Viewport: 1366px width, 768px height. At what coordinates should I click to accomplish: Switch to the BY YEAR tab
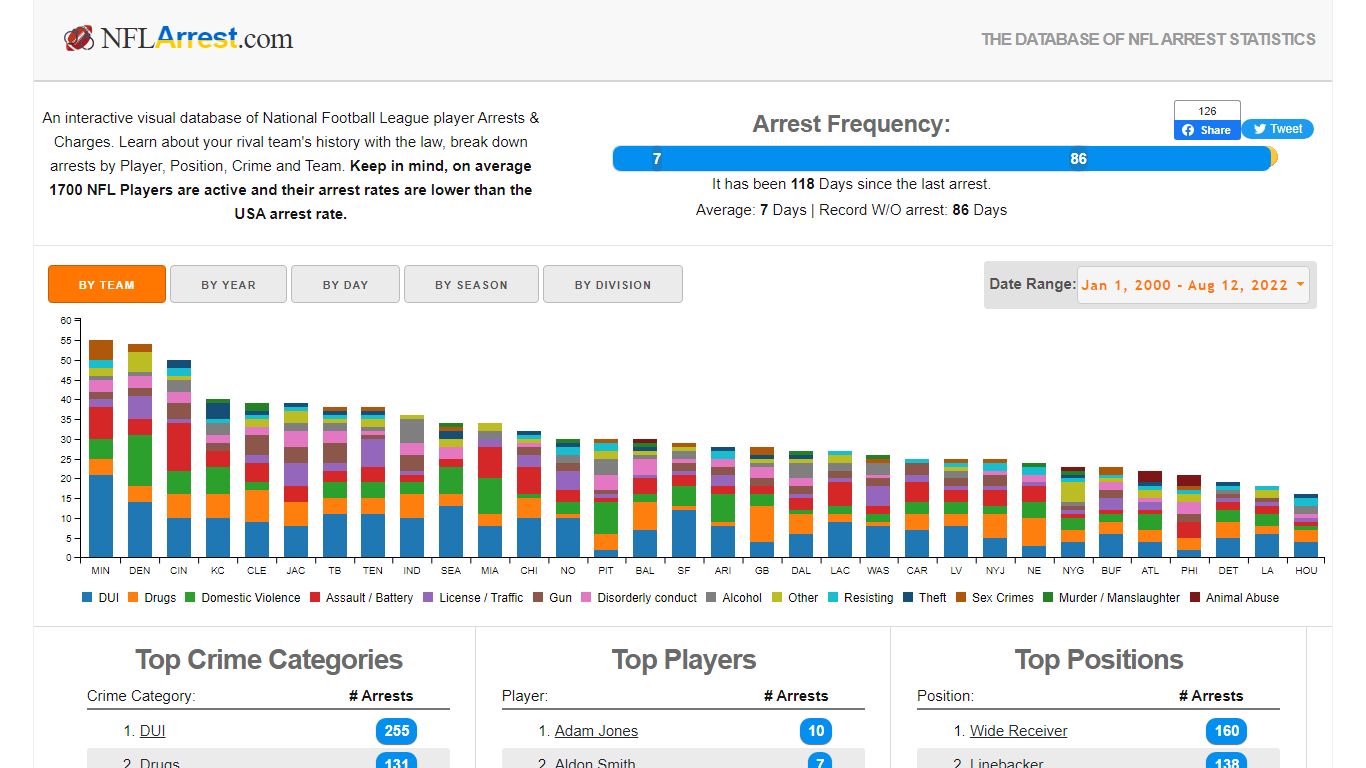228,284
